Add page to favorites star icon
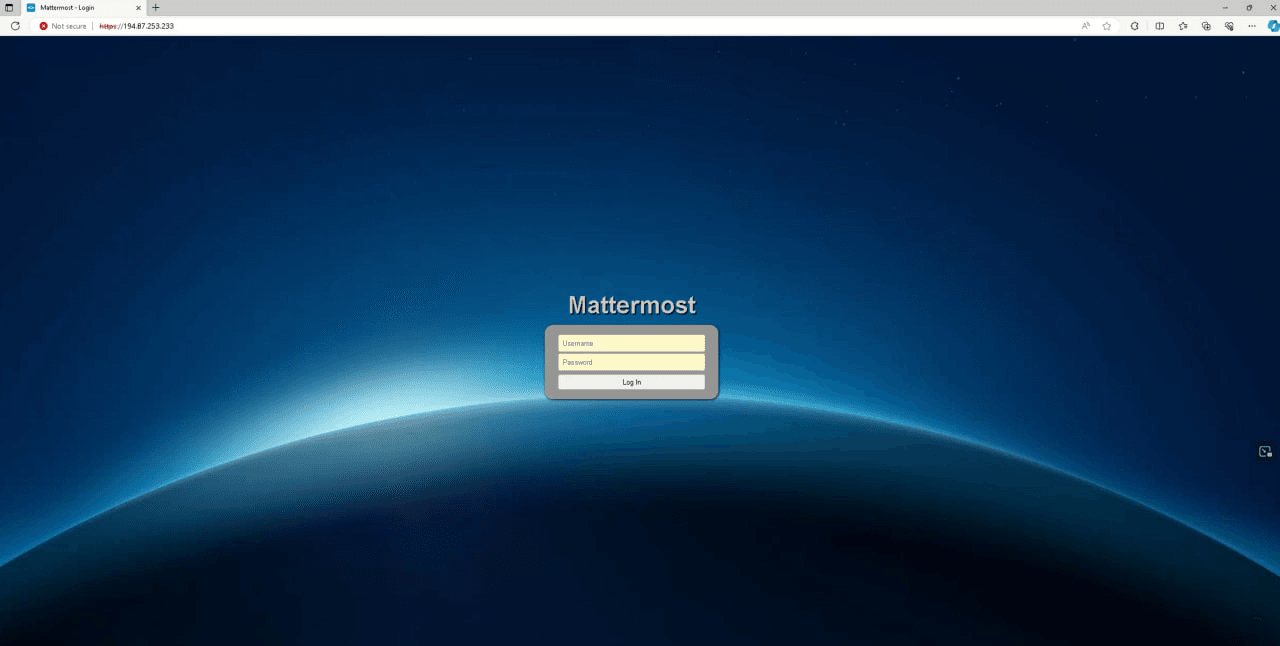Image resolution: width=1280 pixels, height=646 pixels. [1107, 26]
